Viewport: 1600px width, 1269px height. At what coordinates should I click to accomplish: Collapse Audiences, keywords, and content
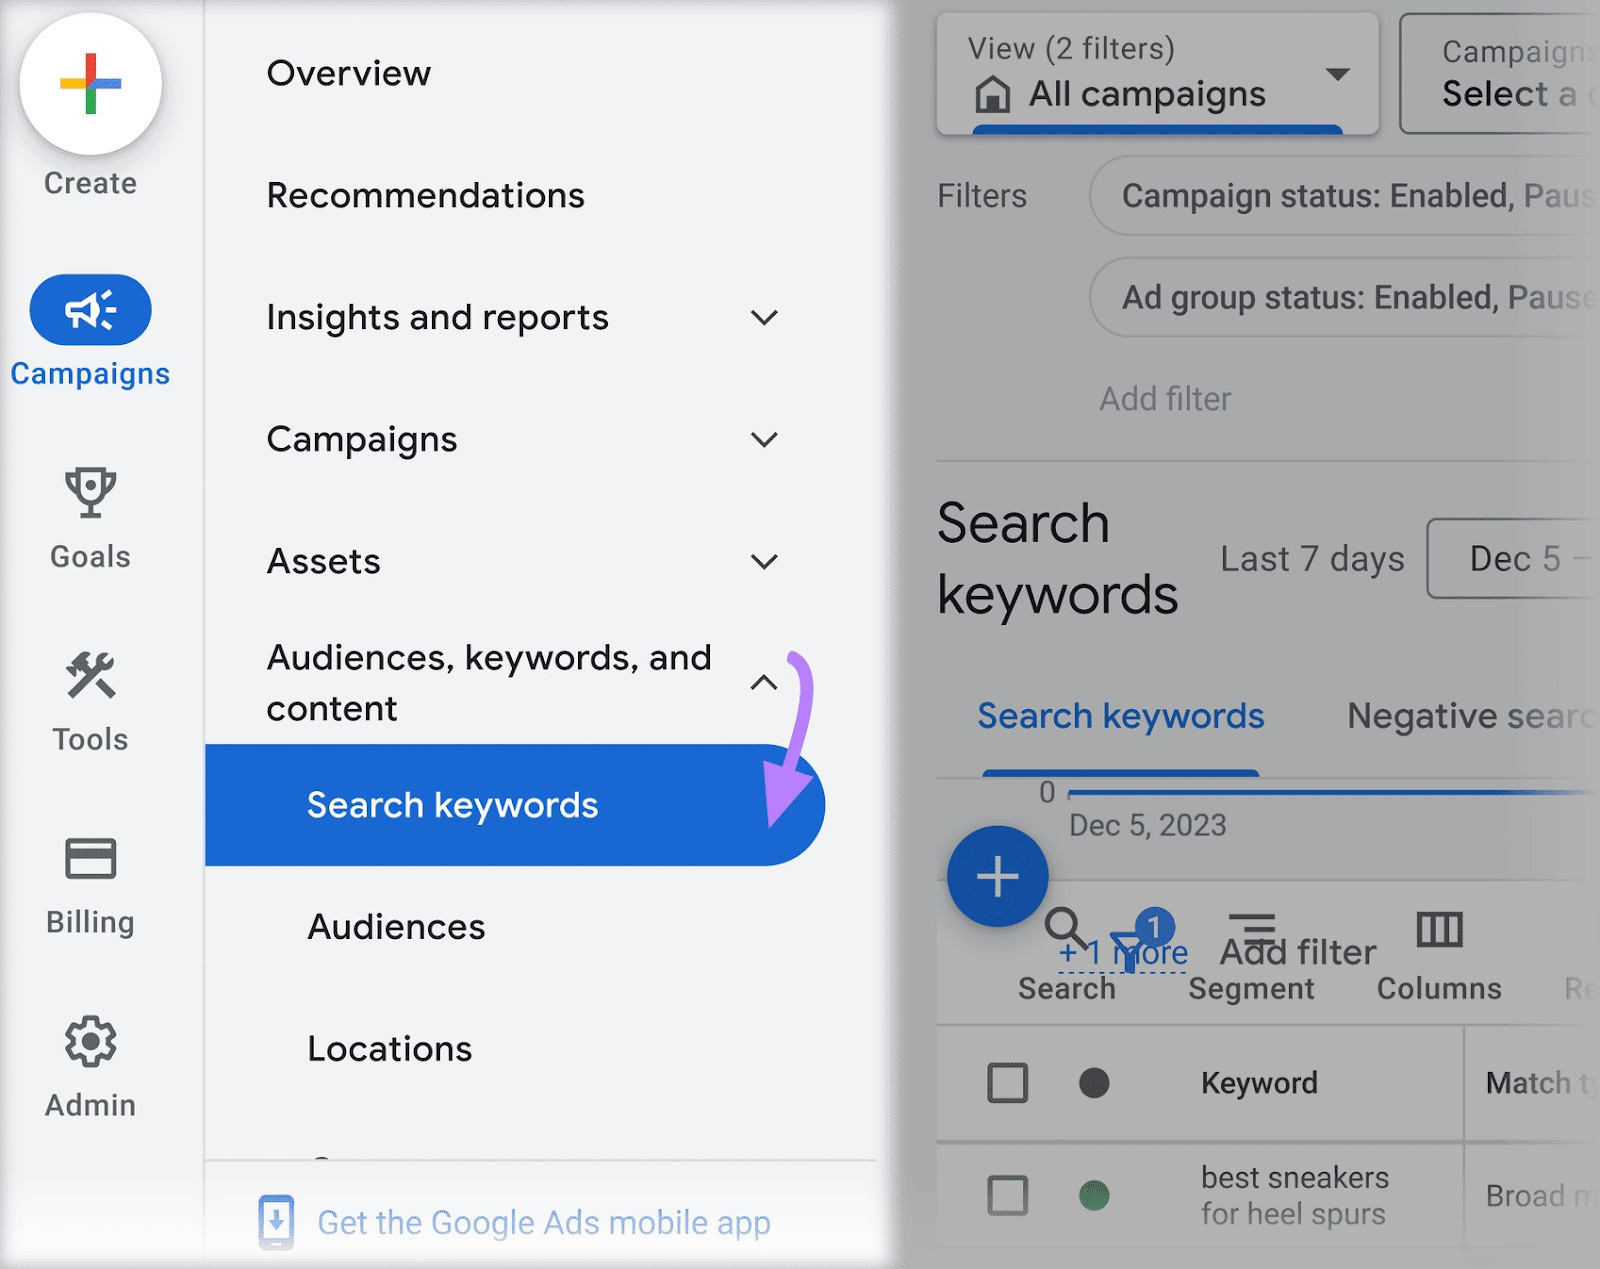764,683
